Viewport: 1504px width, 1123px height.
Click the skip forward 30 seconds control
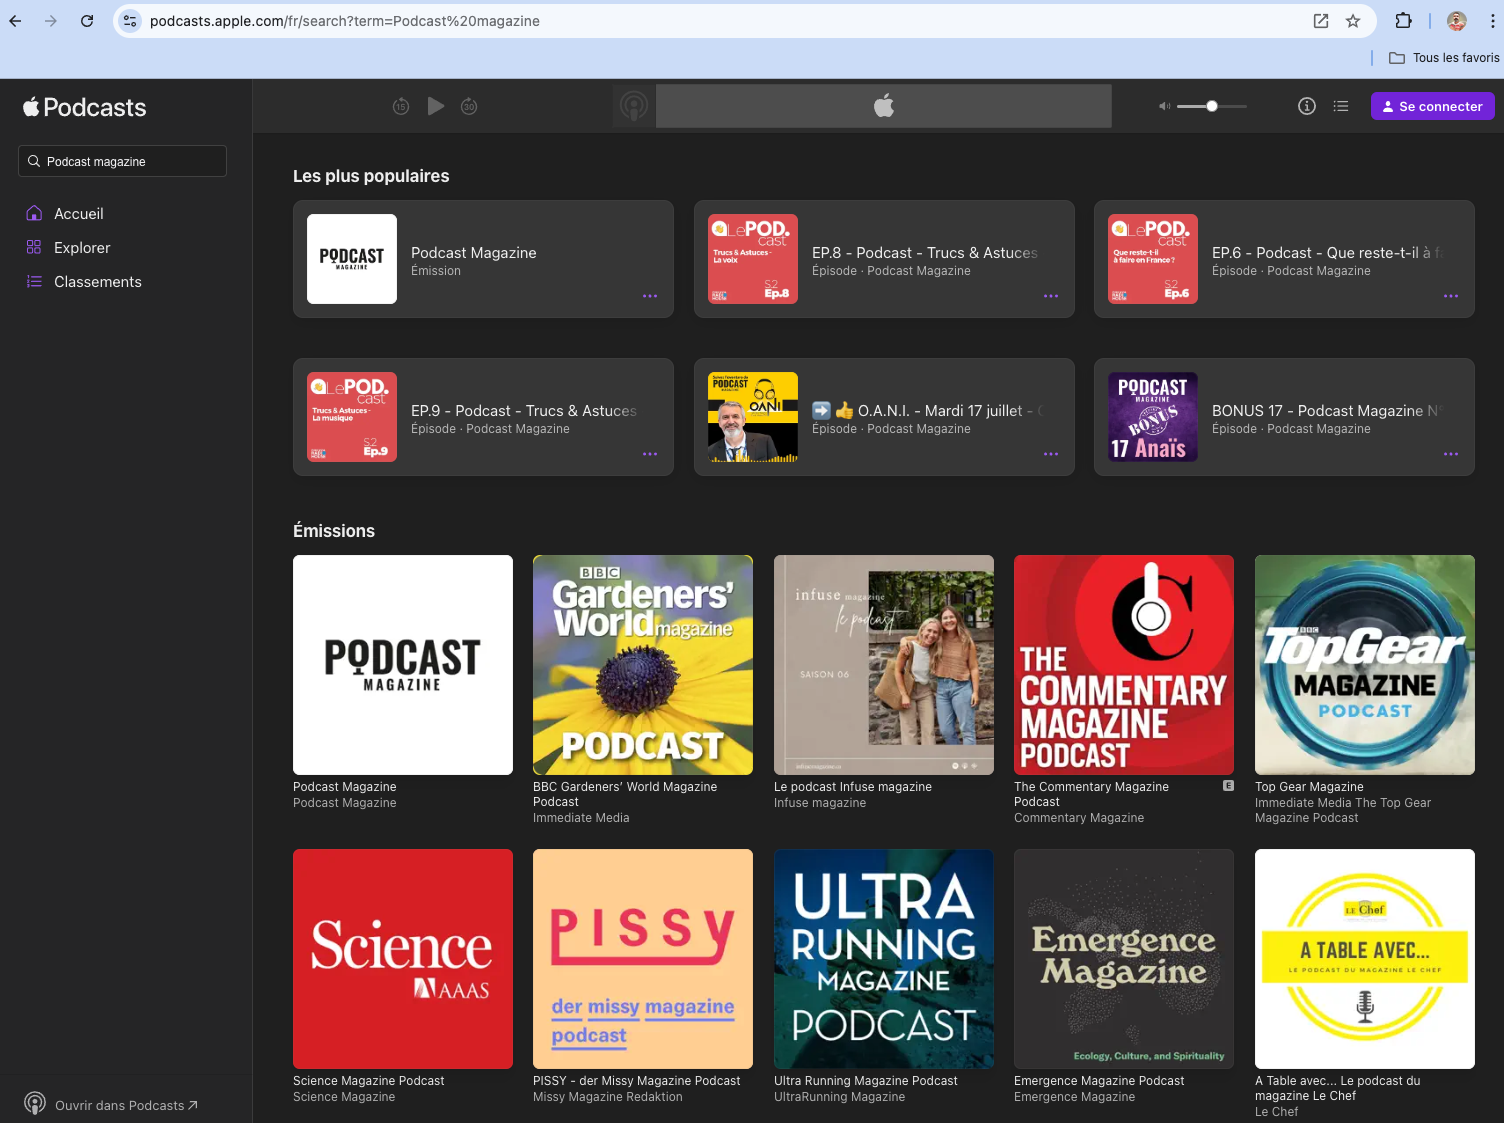(x=469, y=105)
